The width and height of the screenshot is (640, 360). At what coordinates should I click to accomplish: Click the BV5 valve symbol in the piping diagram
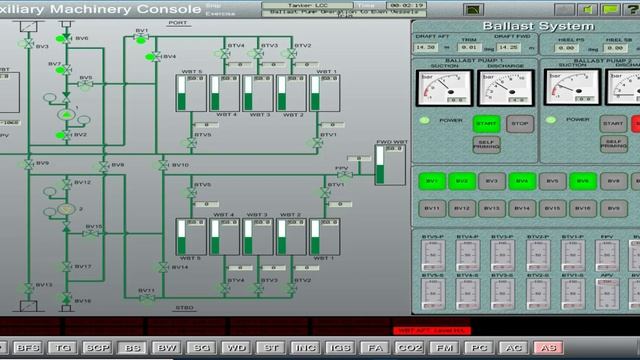85,84
